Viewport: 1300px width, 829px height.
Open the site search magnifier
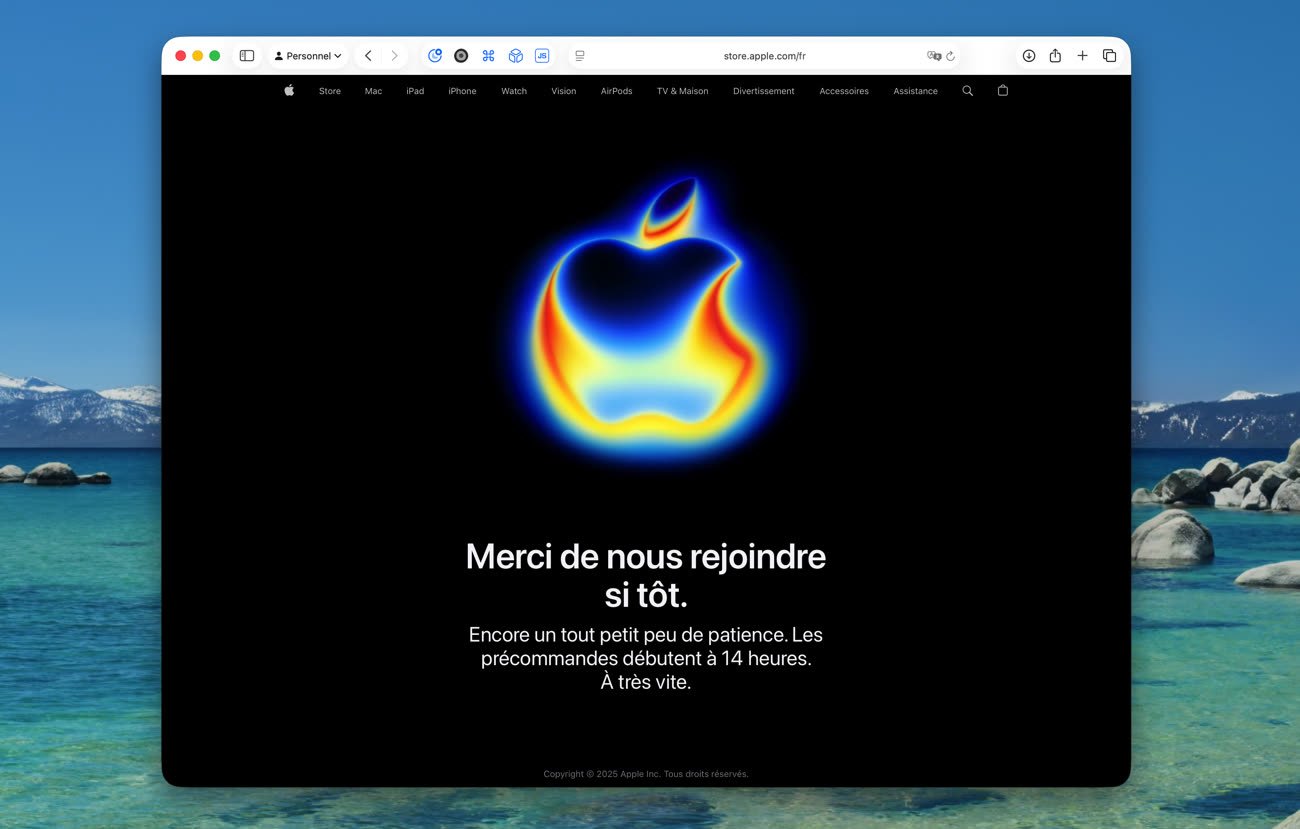pyautogui.click(x=967, y=90)
